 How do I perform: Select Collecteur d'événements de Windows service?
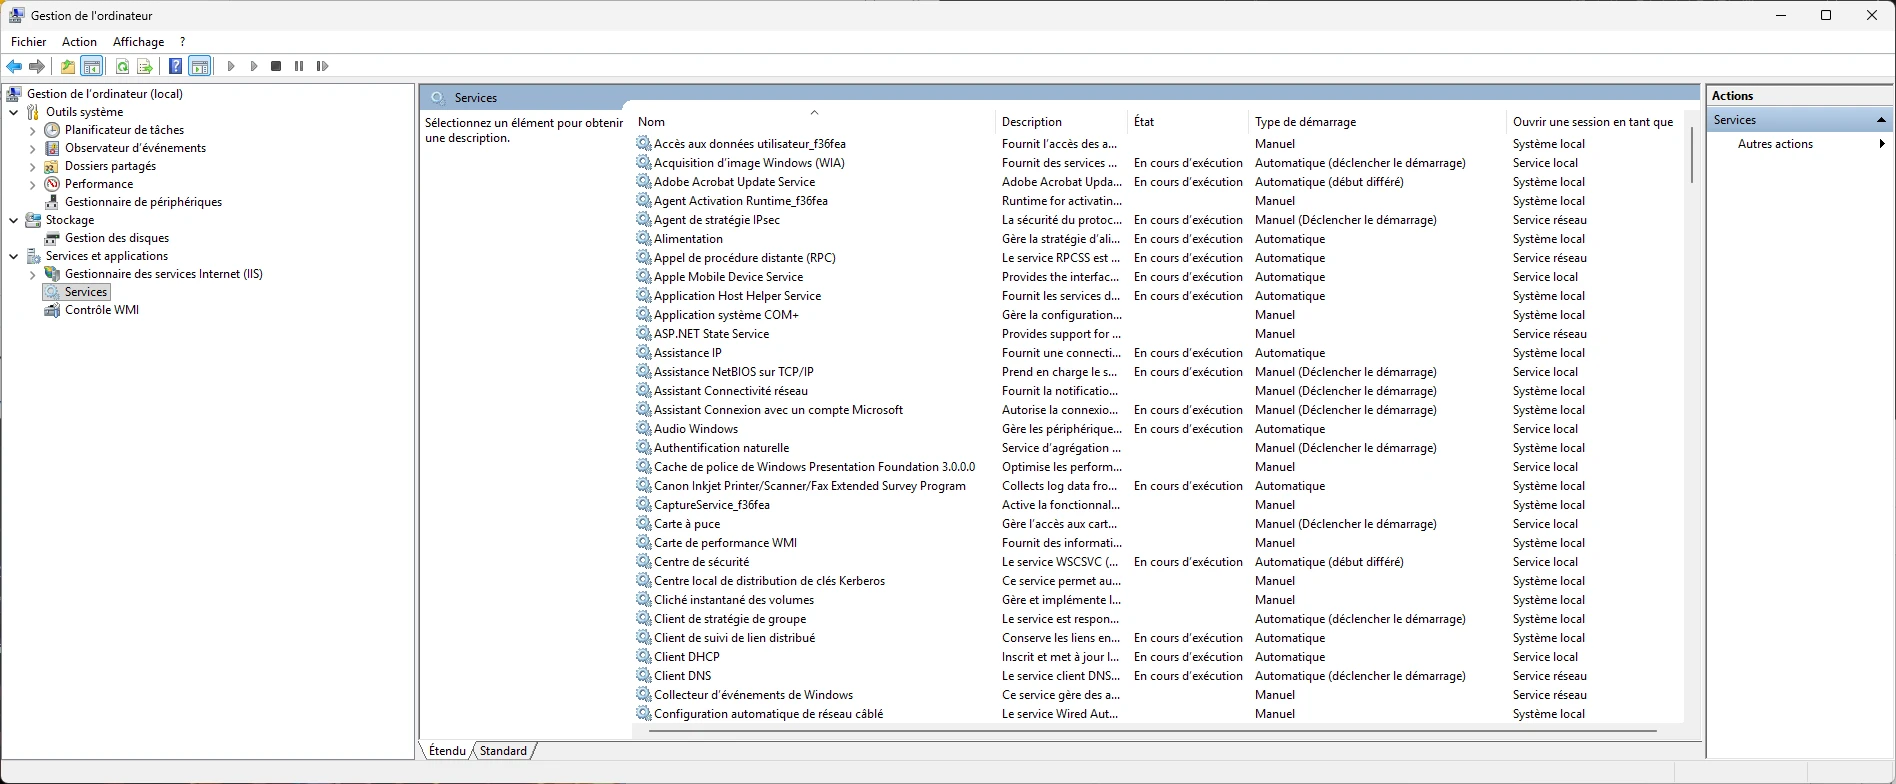coord(1158,695)
